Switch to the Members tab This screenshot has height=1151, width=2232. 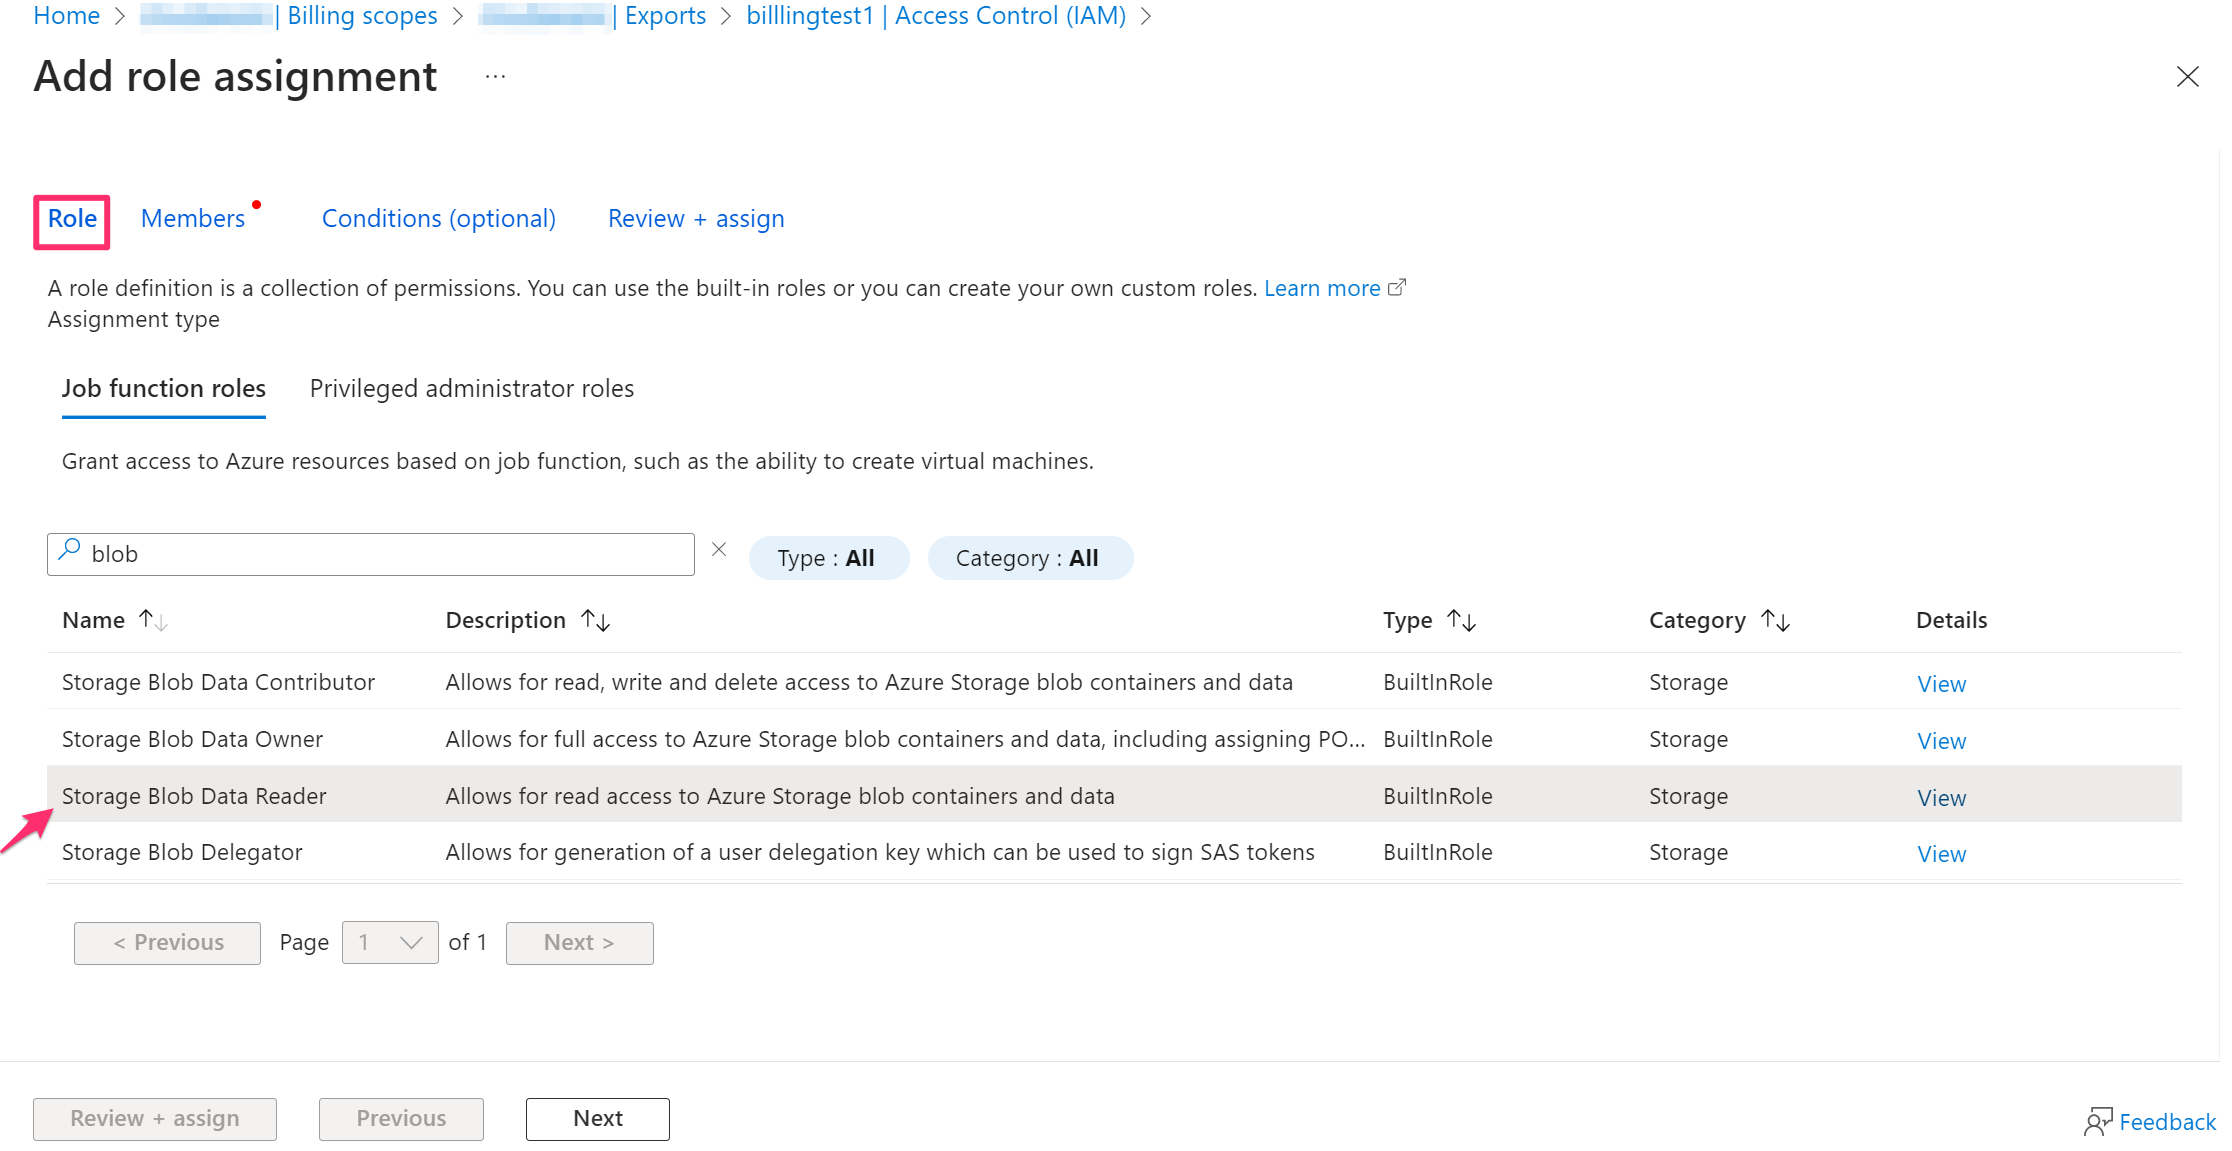(x=193, y=219)
